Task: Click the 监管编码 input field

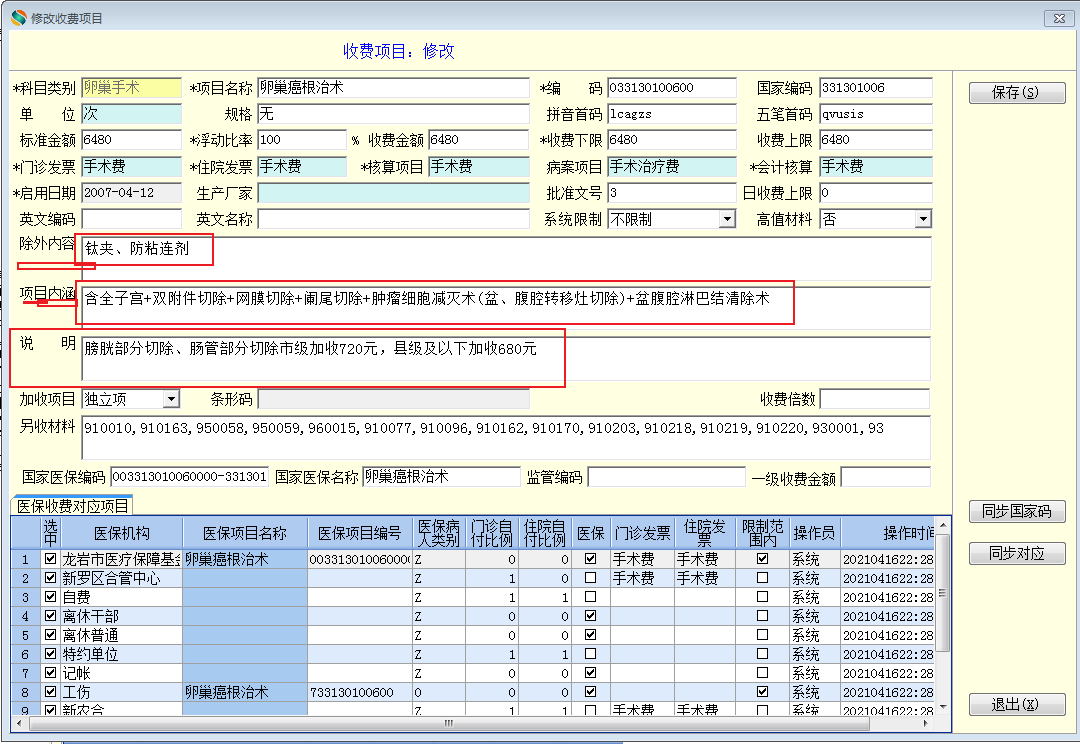Action: (x=667, y=477)
